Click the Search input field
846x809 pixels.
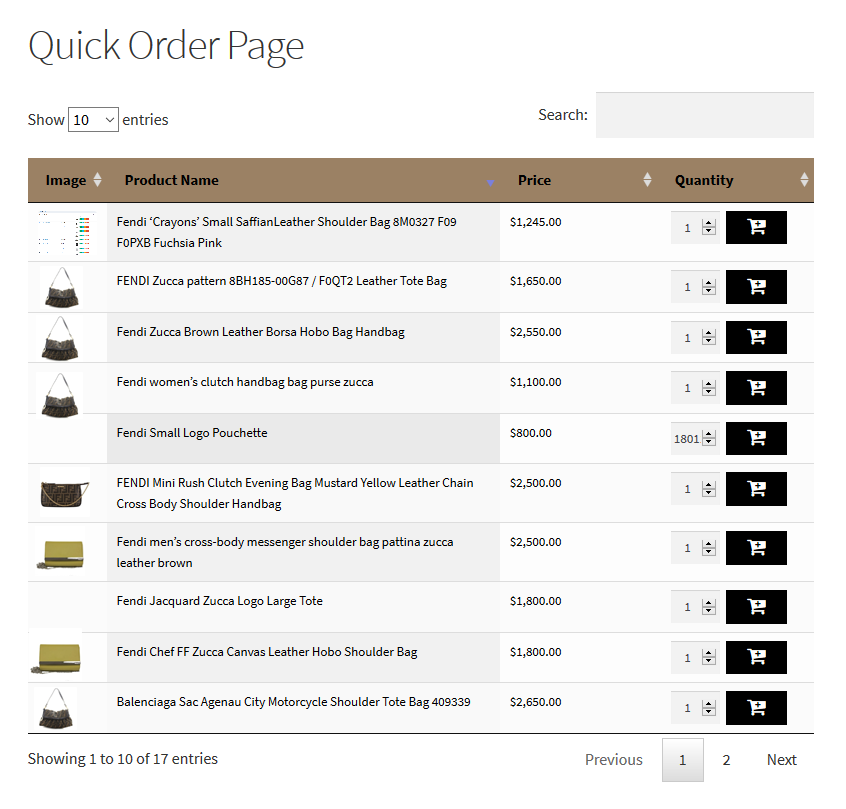pyautogui.click(x=705, y=115)
